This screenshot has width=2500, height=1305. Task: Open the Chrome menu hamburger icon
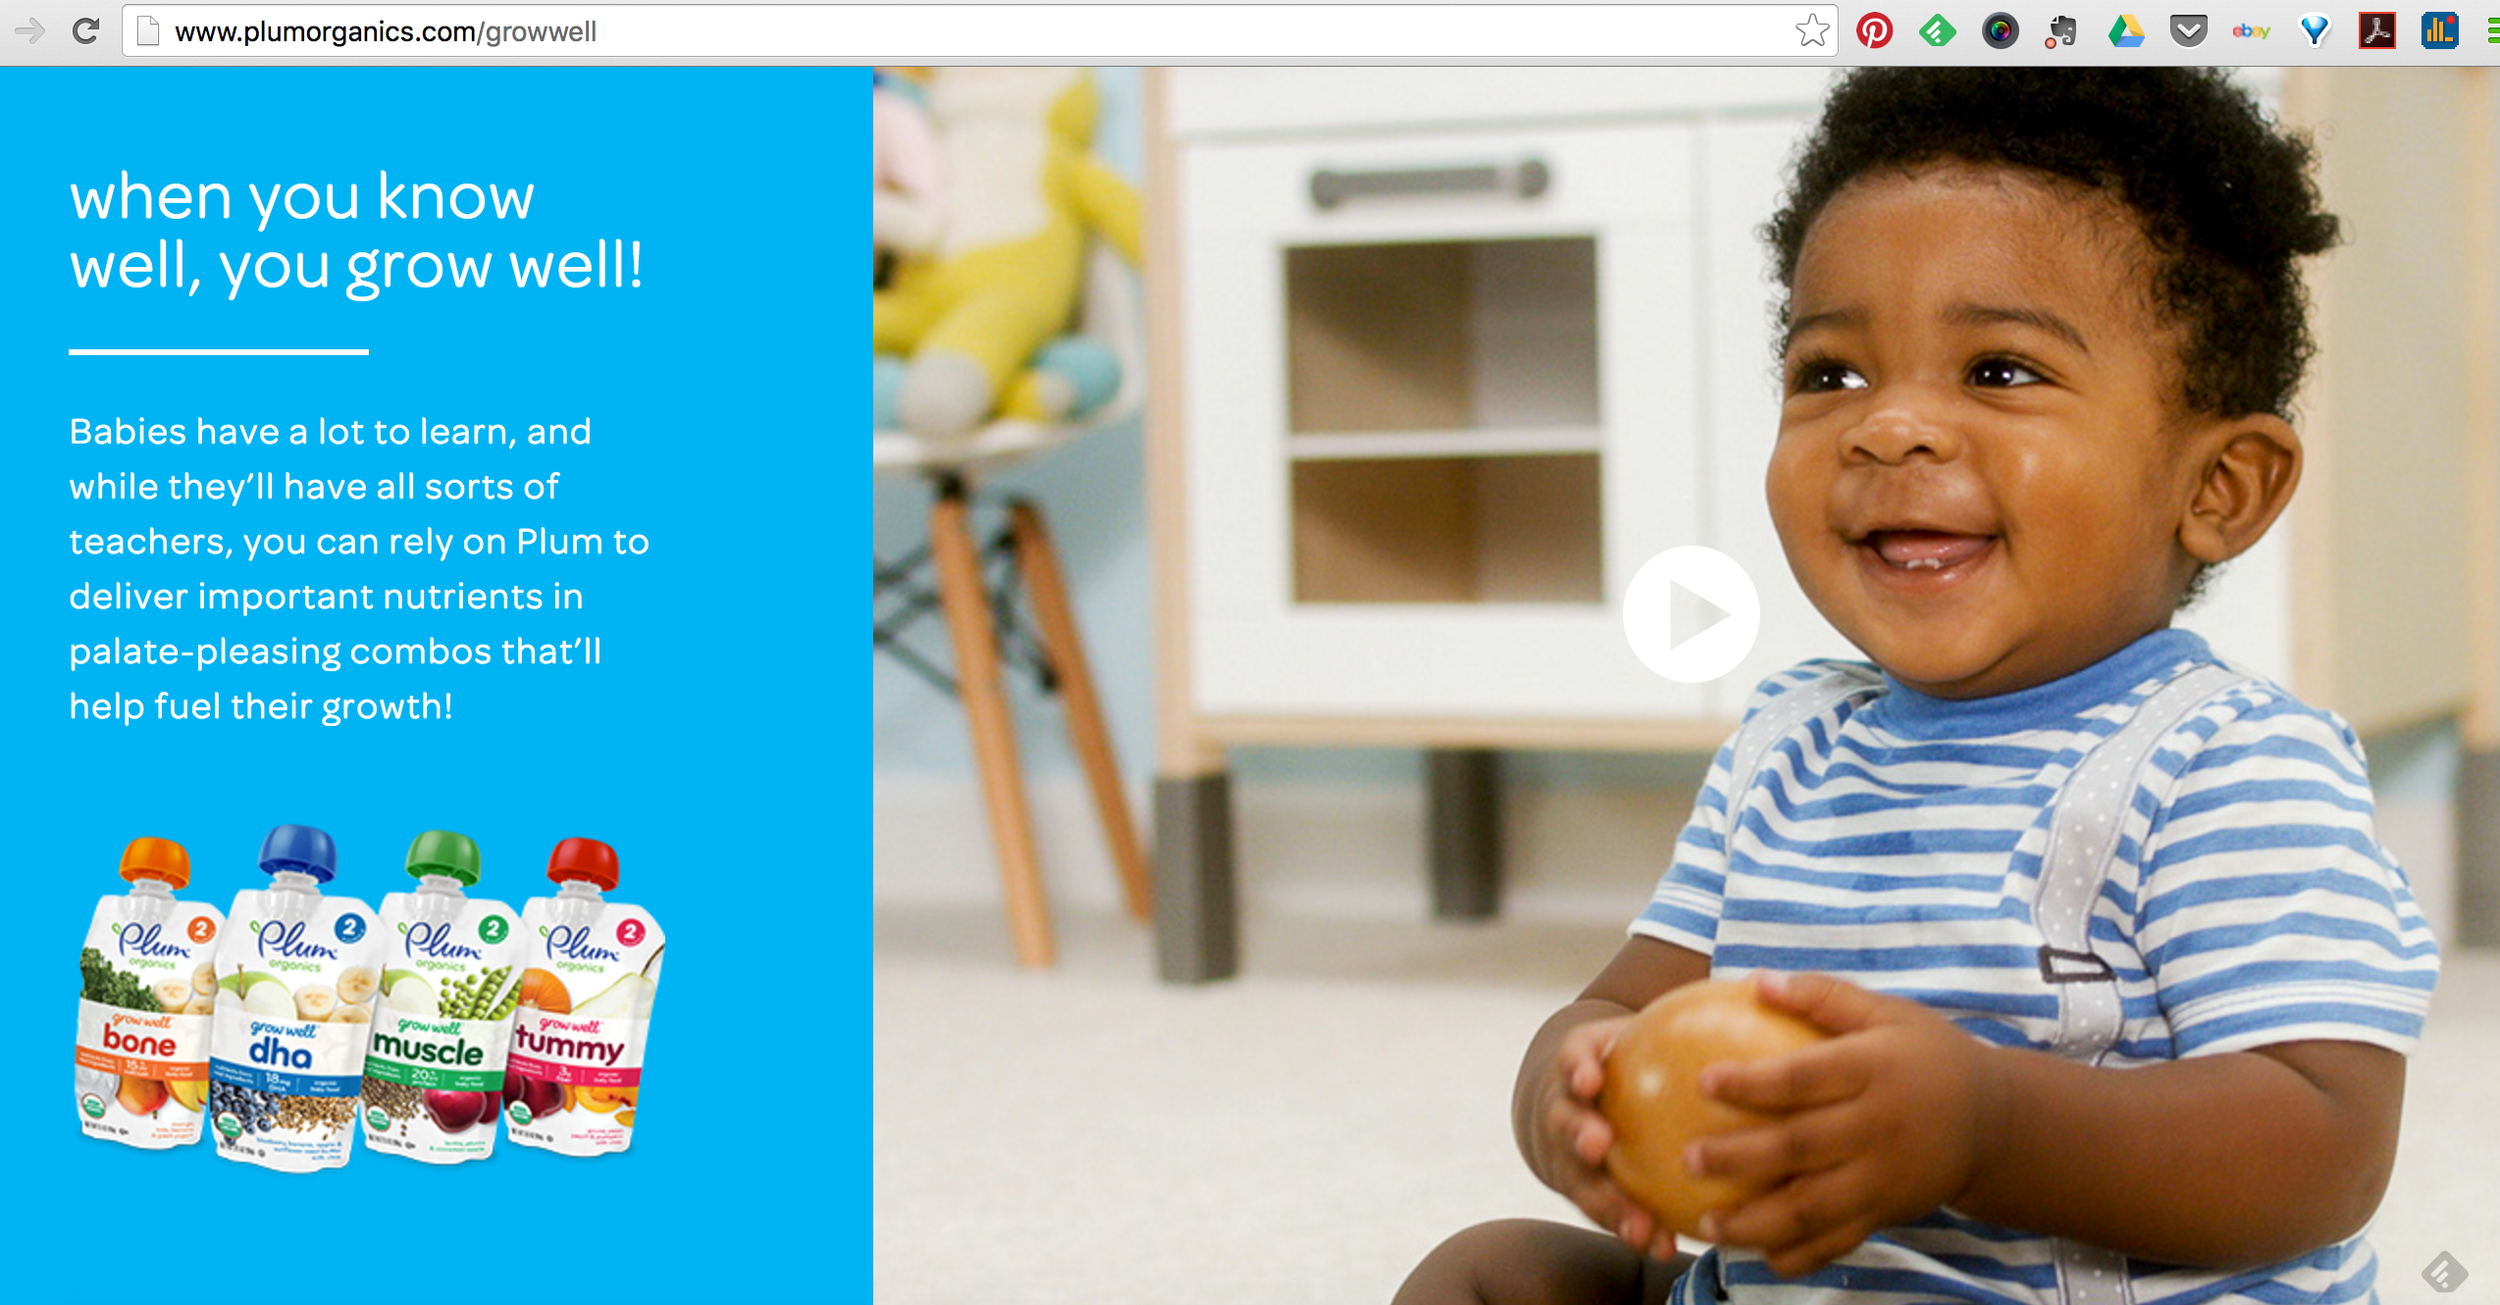click(2492, 31)
